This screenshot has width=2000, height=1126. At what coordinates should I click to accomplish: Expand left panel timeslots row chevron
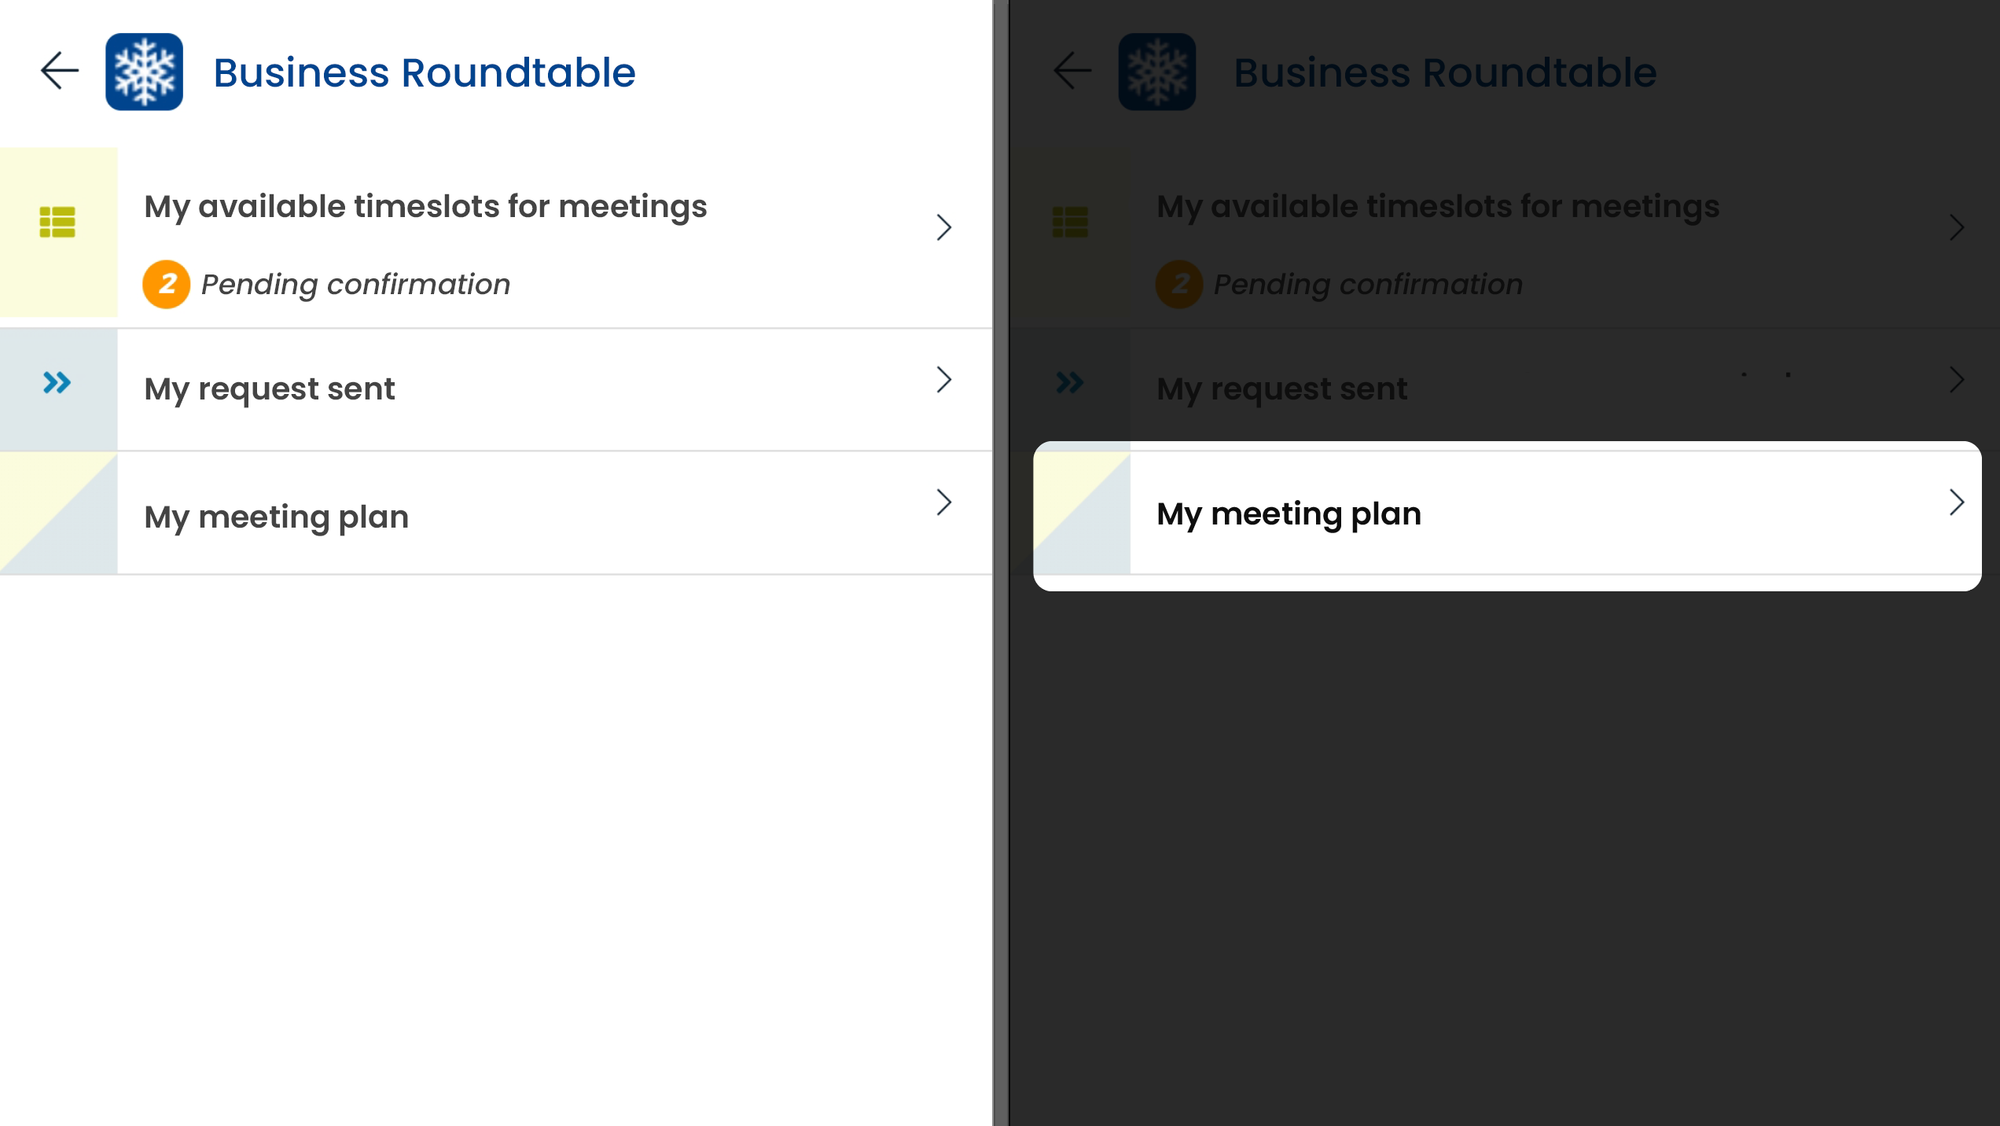click(944, 228)
